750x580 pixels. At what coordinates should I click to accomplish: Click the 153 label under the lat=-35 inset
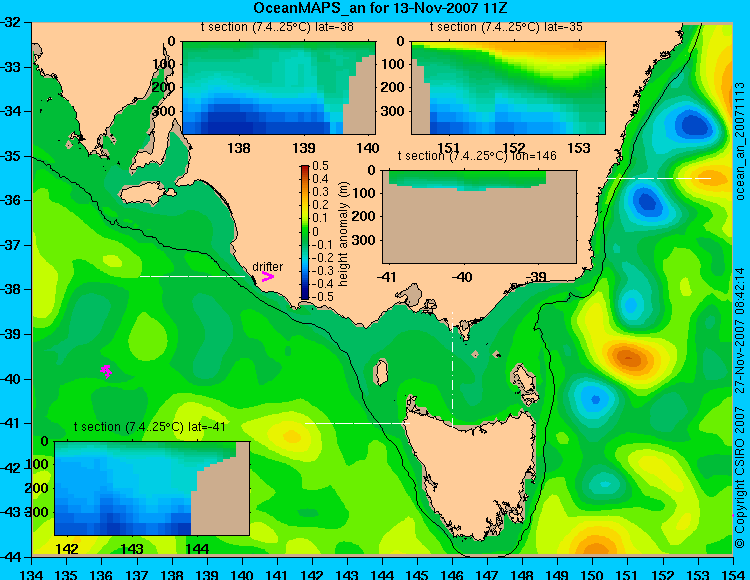579,148
